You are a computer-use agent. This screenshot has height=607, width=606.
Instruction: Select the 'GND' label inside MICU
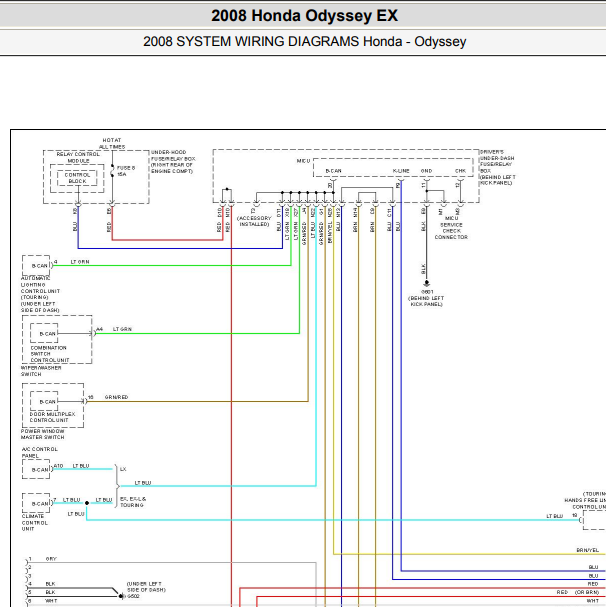(426, 171)
